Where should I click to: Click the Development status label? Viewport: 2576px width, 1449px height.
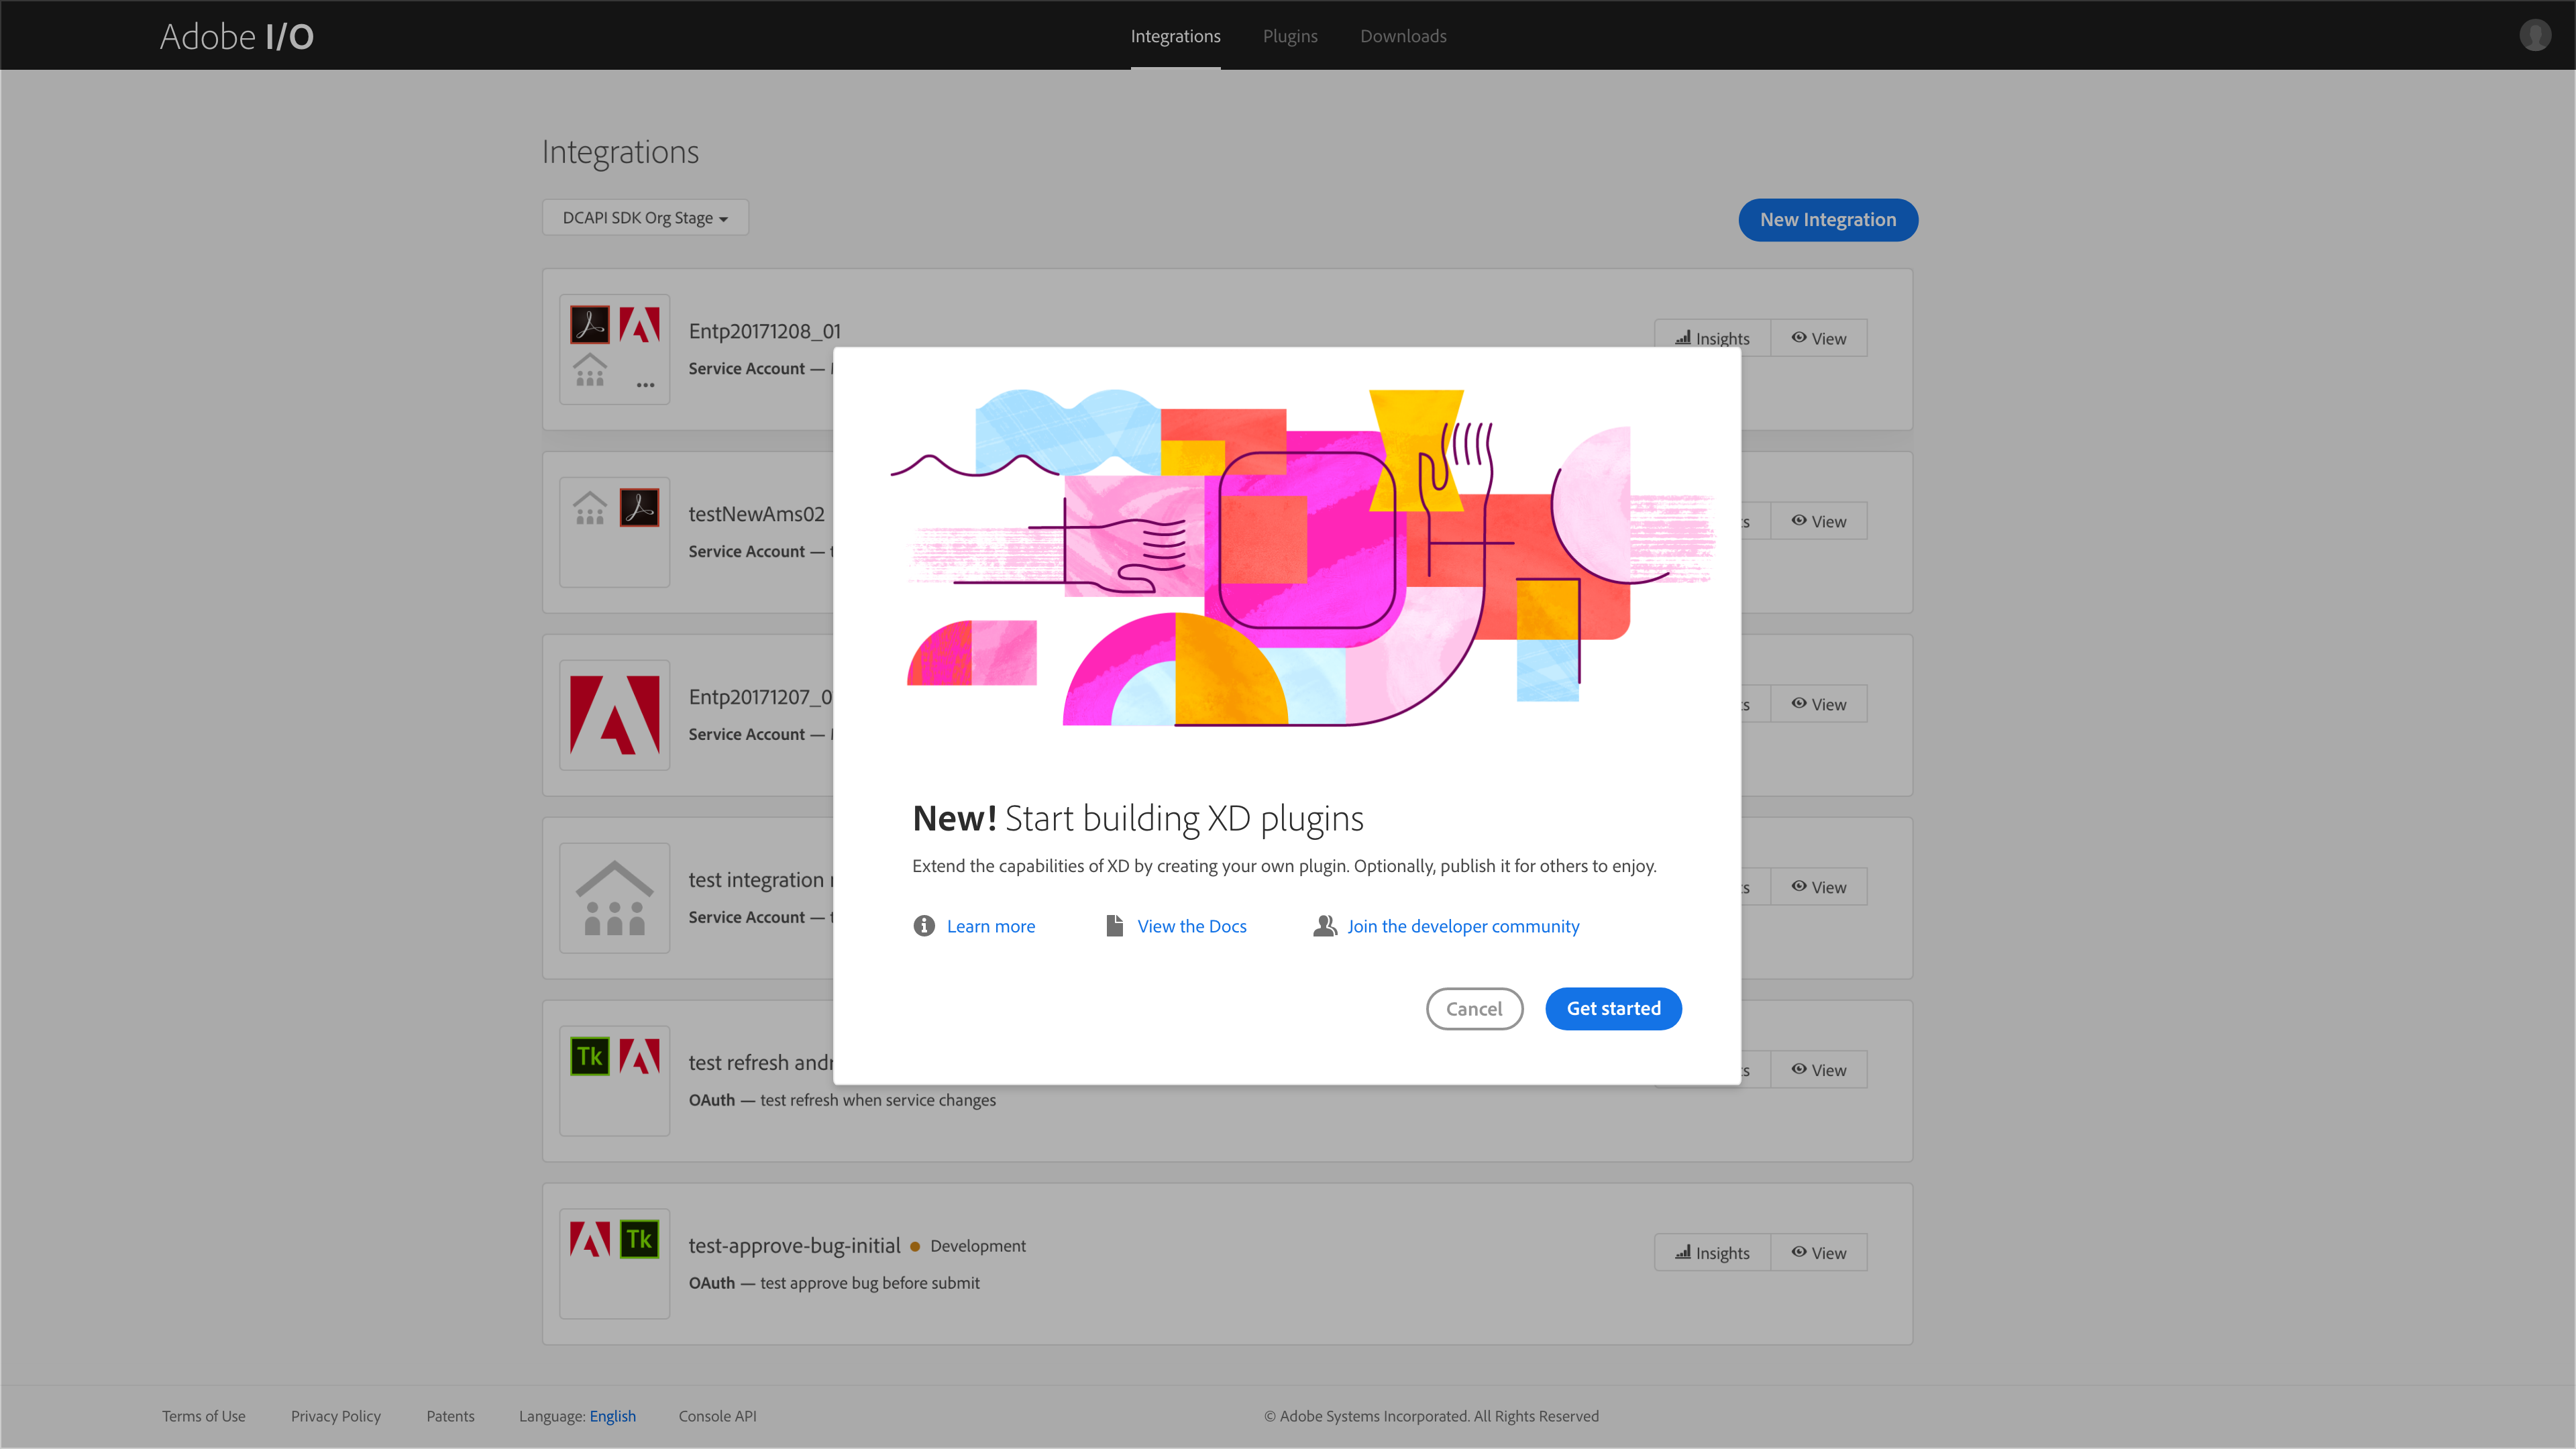pyautogui.click(x=977, y=1246)
